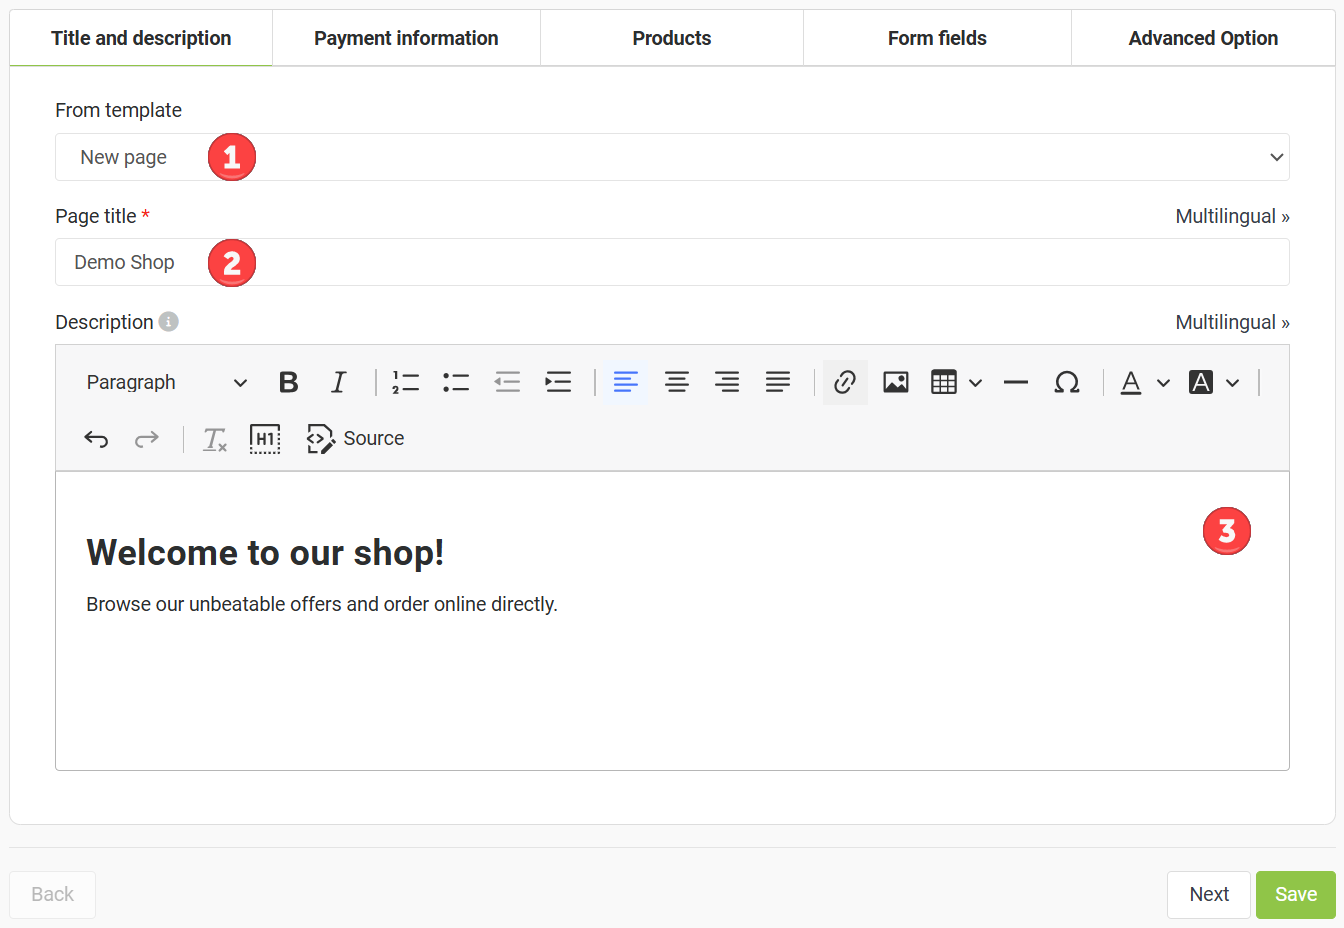
Task: Click the insert link icon
Action: (x=845, y=382)
